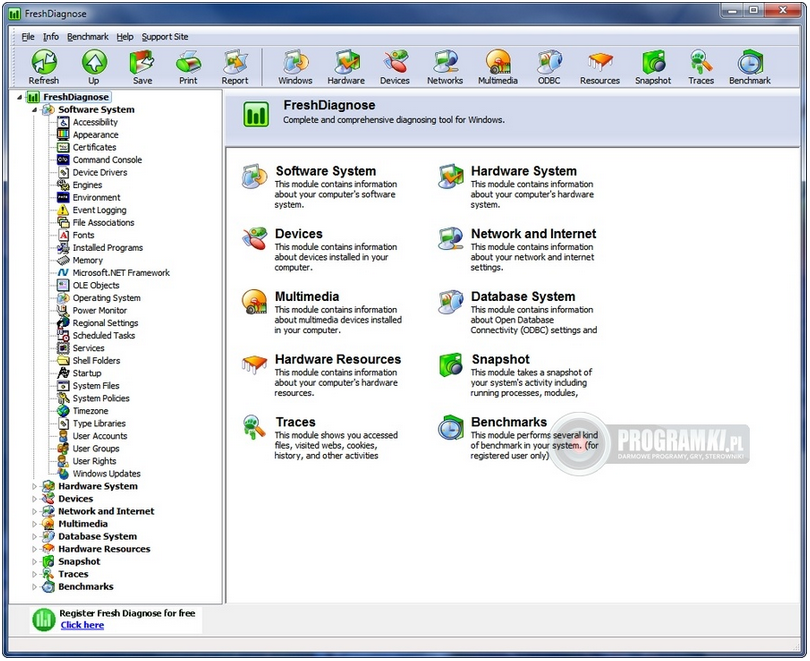
Task: Open the ODBC toolbar icon
Action: pos(549,62)
